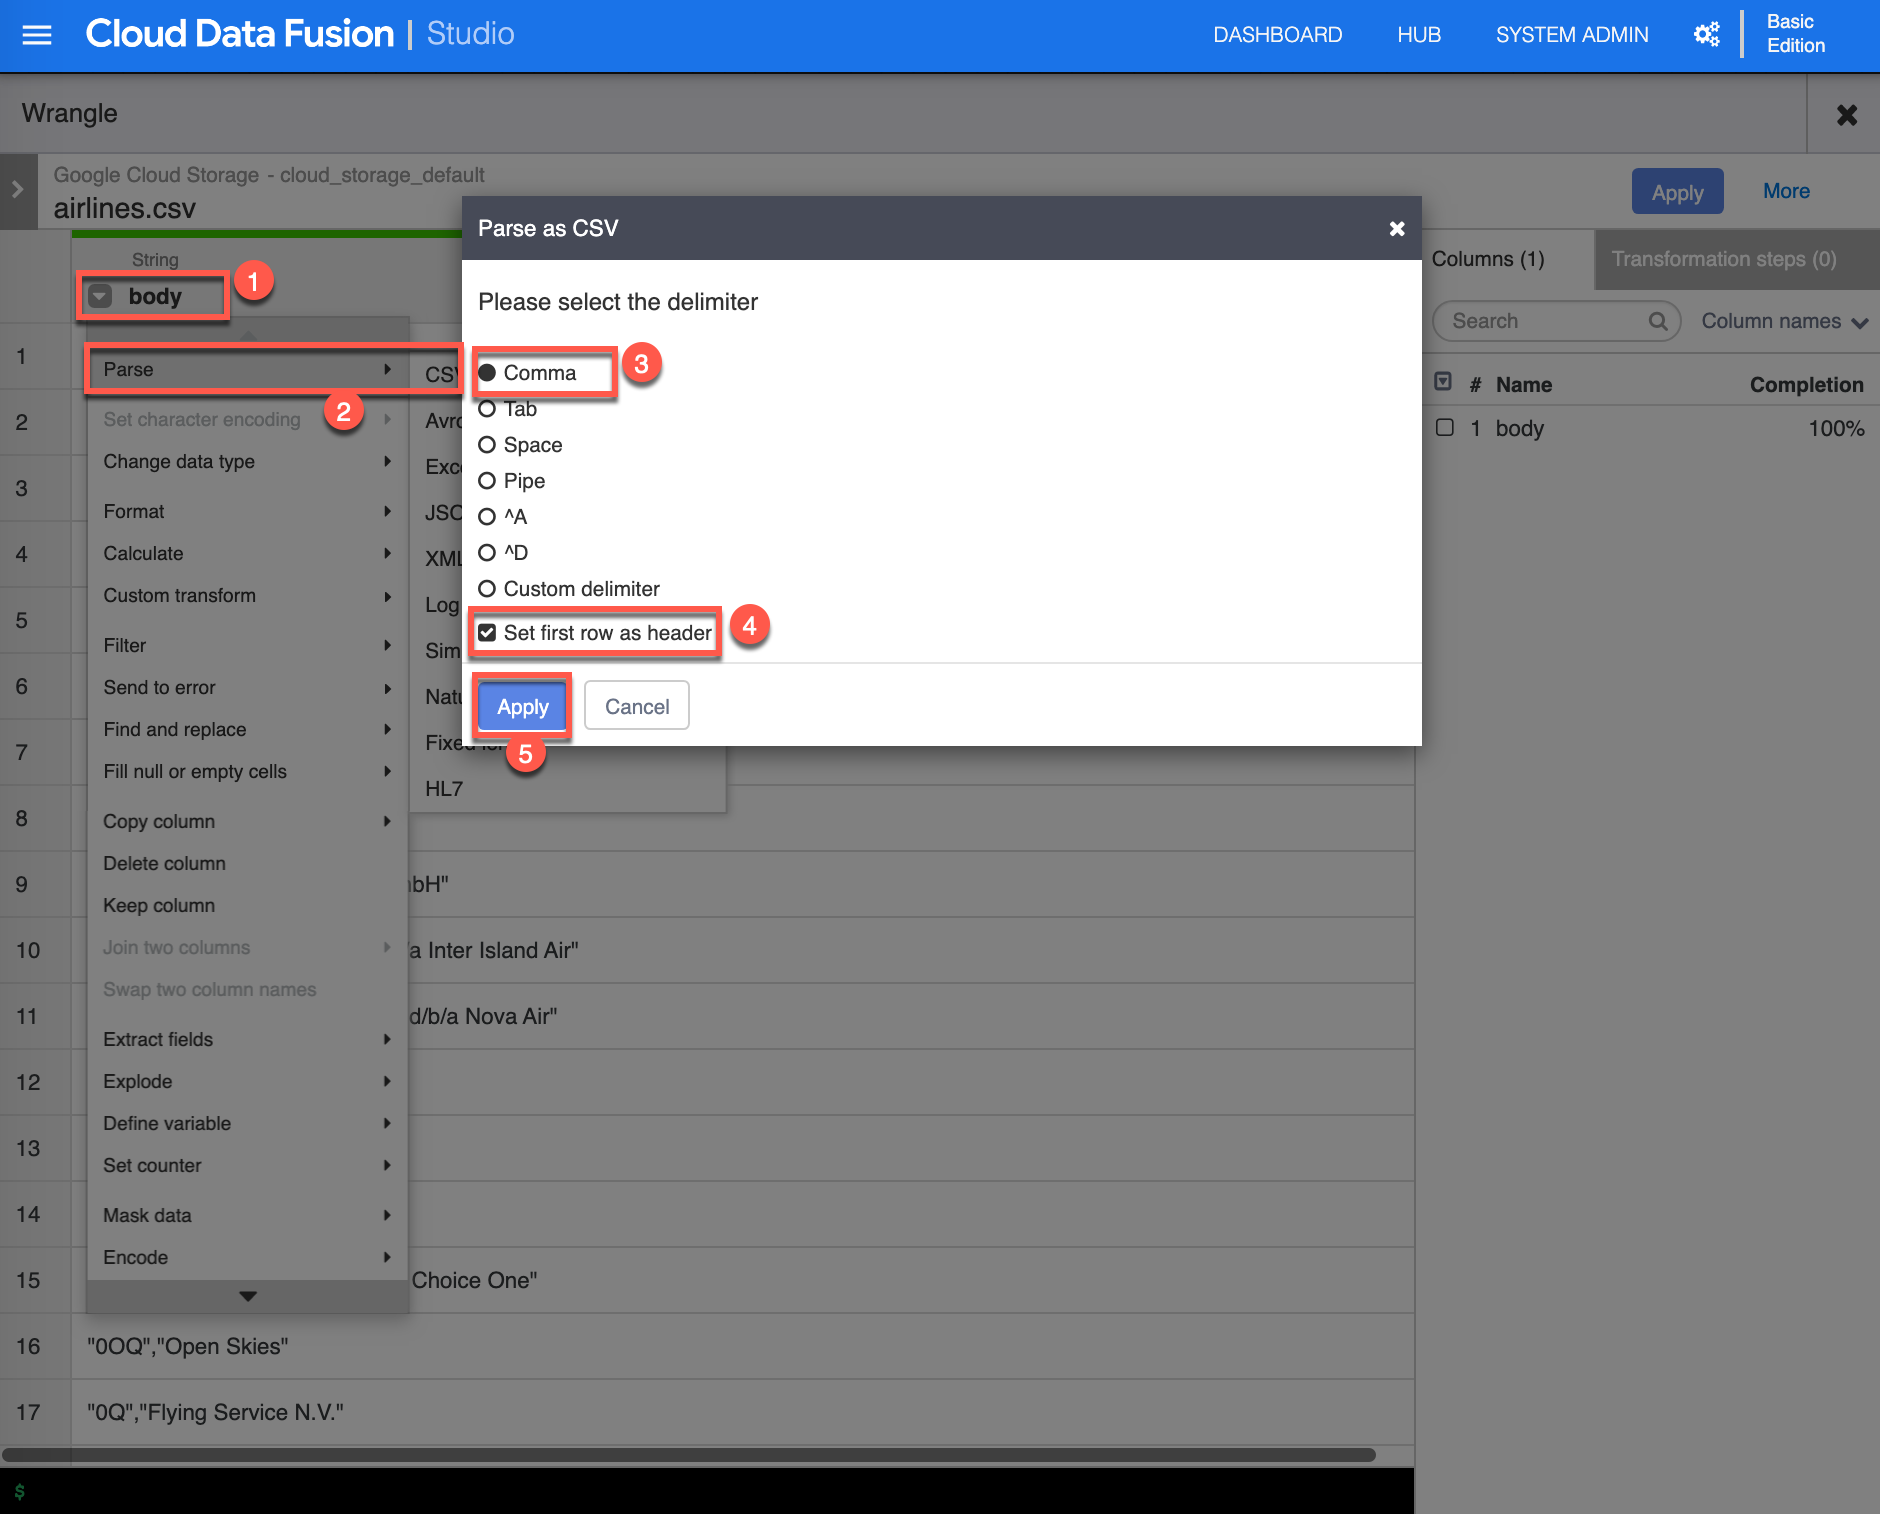The width and height of the screenshot is (1880, 1514).
Task: Toggle Set first row as header checkbox
Action: (487, 633)
